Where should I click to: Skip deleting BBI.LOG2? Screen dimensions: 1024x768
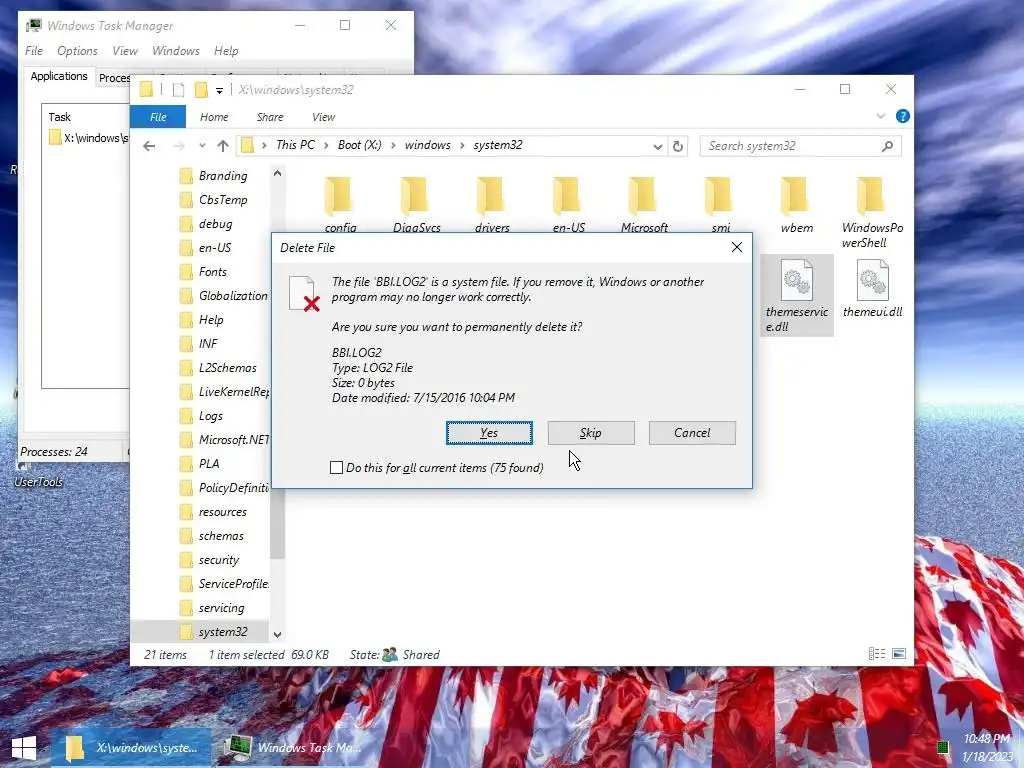591,433
